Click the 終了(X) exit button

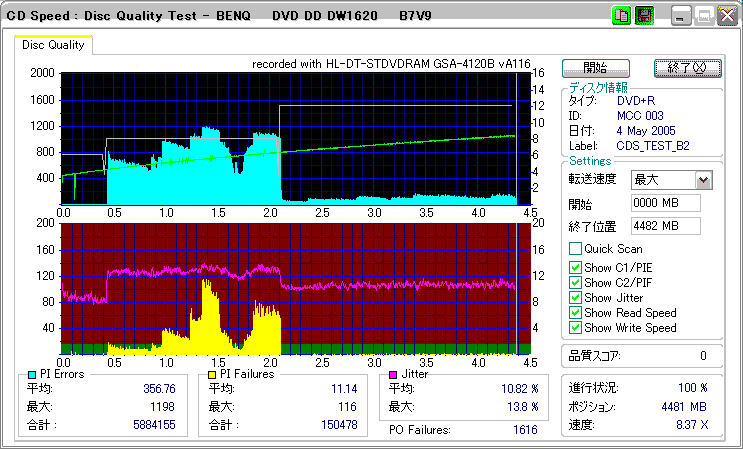688,68
